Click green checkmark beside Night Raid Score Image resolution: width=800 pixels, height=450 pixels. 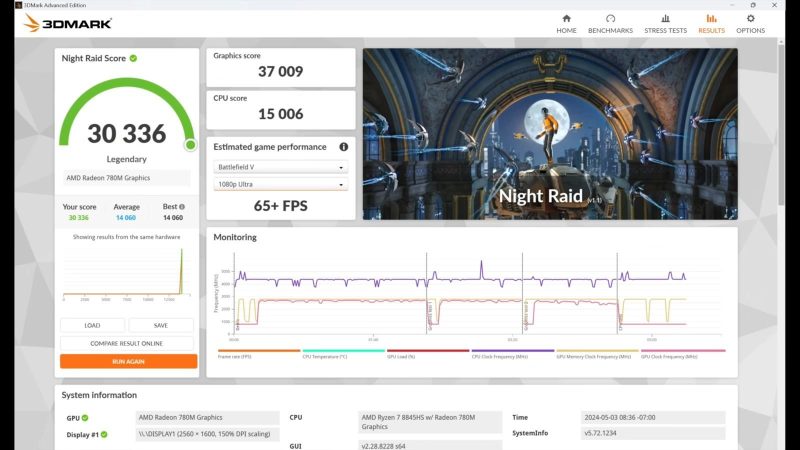click(133, 58)
